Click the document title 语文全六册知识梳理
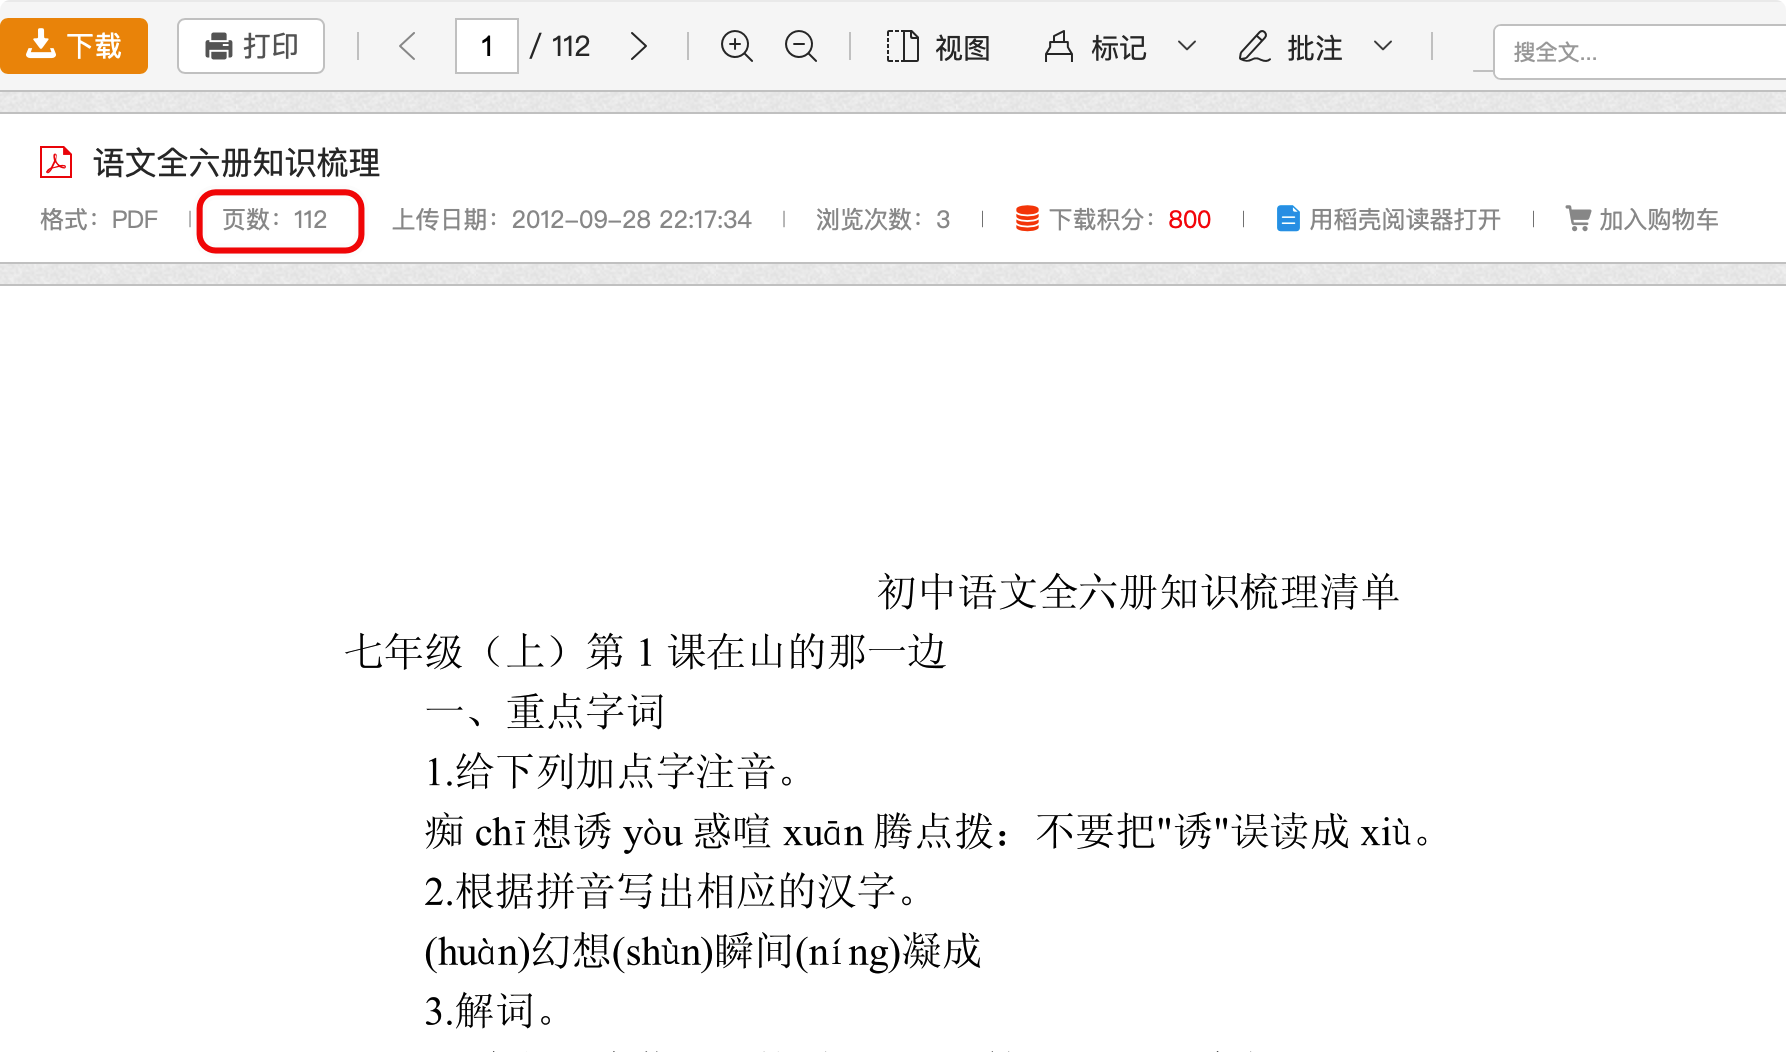The height and width of the screenshot is (1052, 1786). pos(237,163)
